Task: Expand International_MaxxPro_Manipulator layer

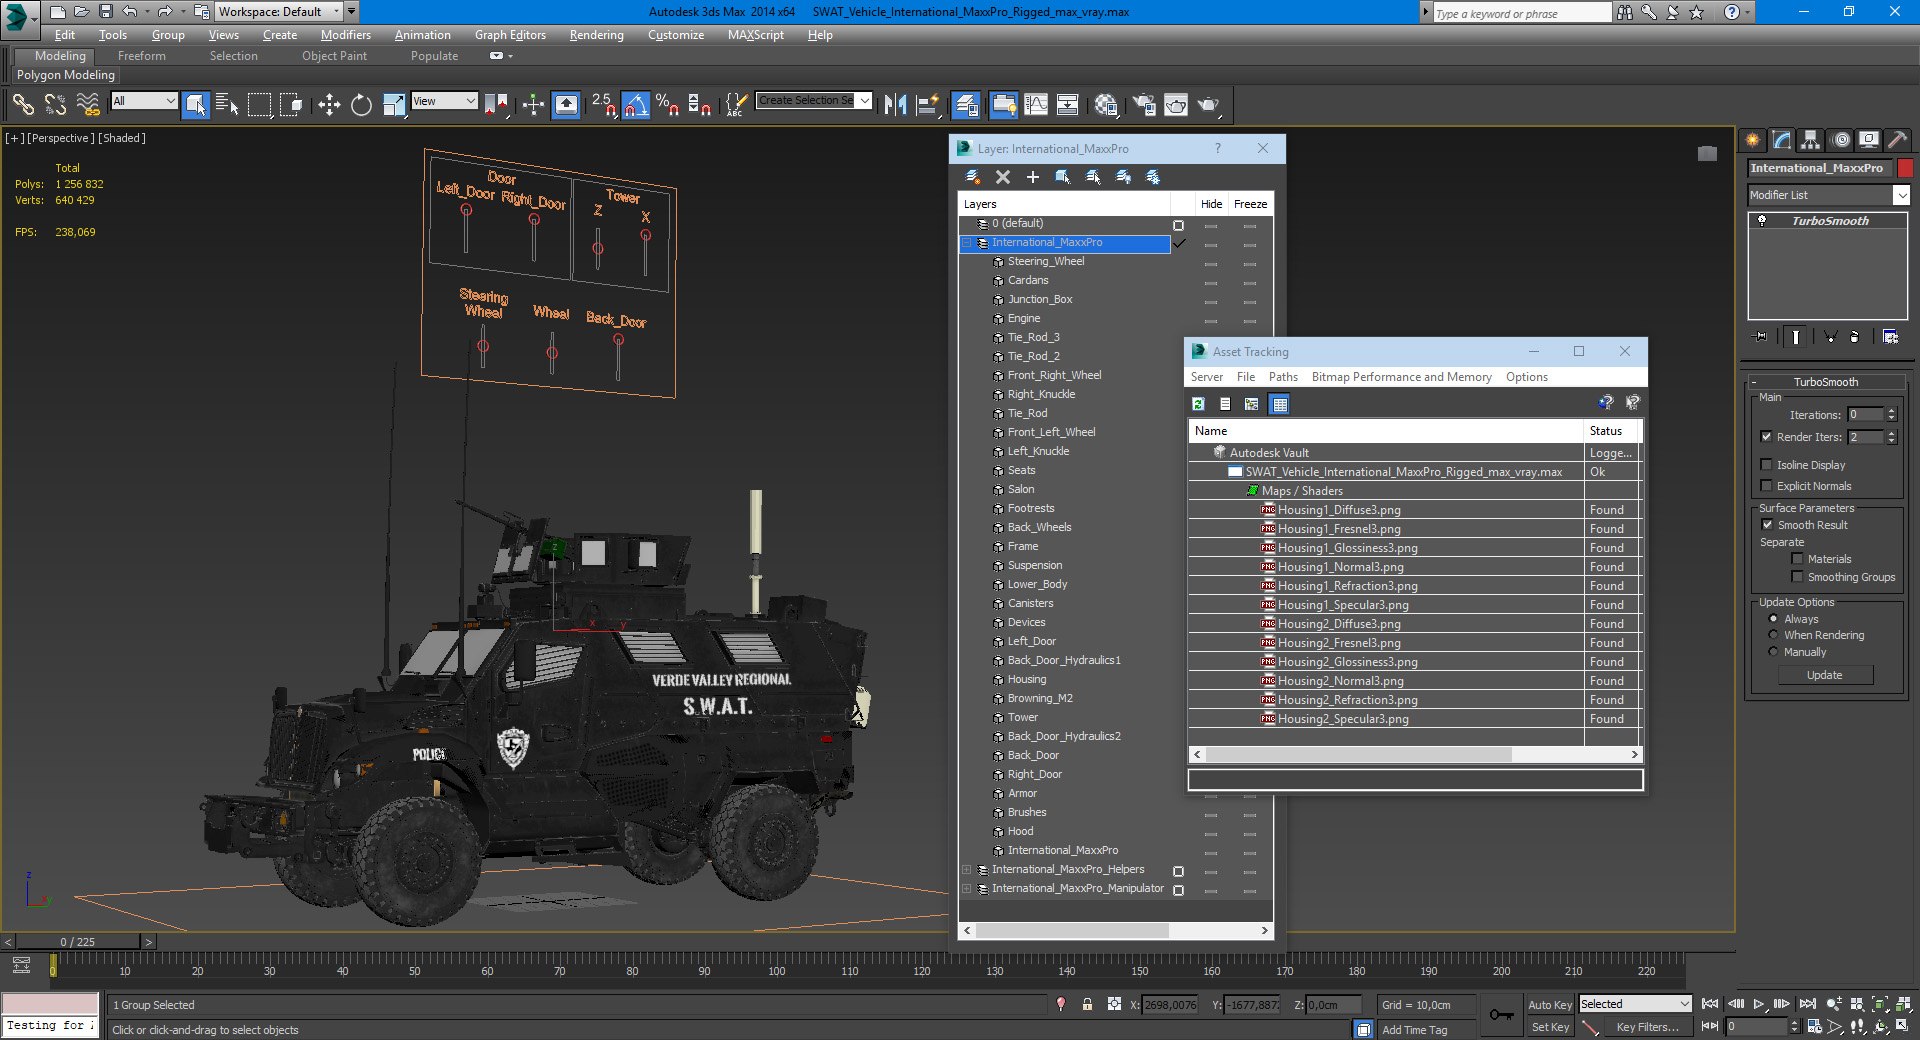Action: (x=966, y=889)
